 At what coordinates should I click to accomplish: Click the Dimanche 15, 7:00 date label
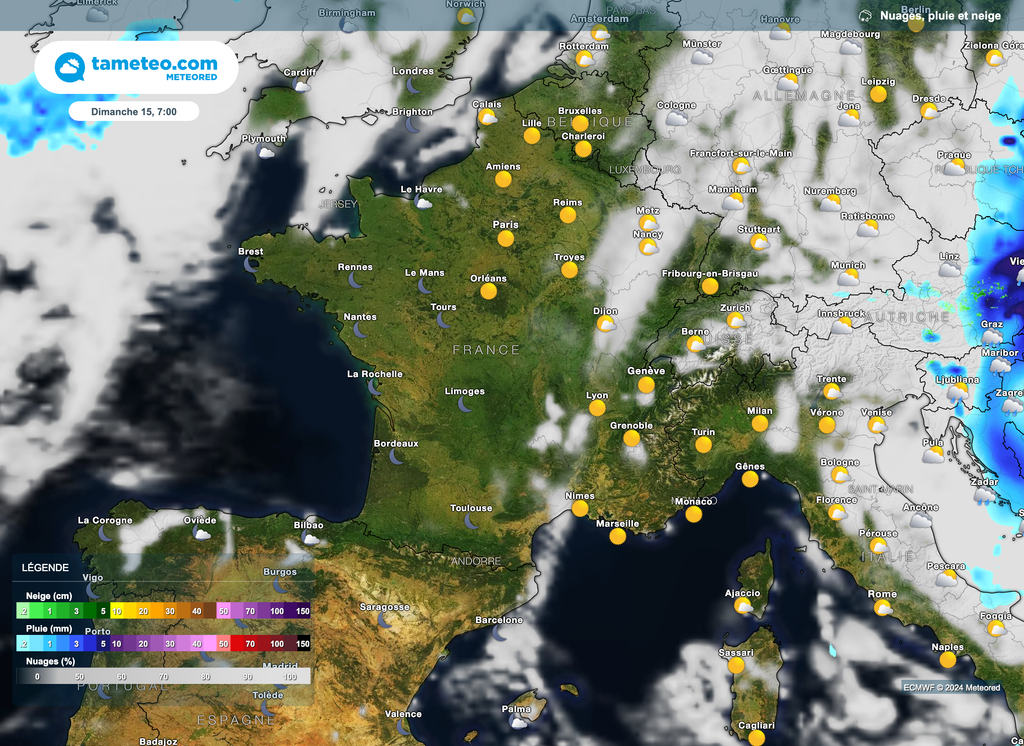tap(134, 112)
